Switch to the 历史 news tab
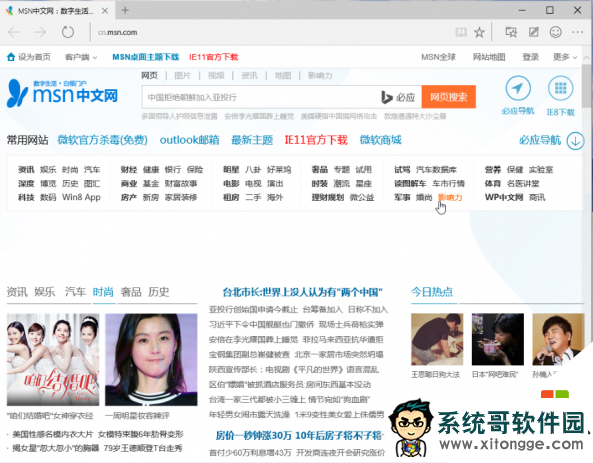Viewport: 593px width, 463px height. [x=158, y=292]
